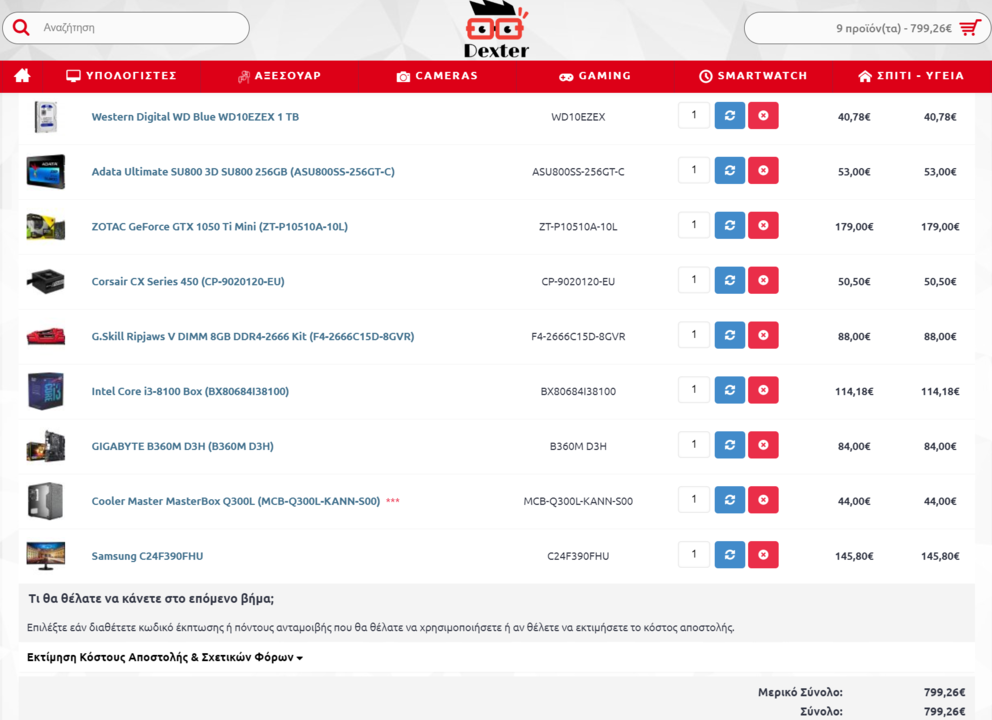Open ZOTAC GeForce GTX 1050 Ti Mini link
This screenshot has width=992, height=720.
tap(220, 227)
